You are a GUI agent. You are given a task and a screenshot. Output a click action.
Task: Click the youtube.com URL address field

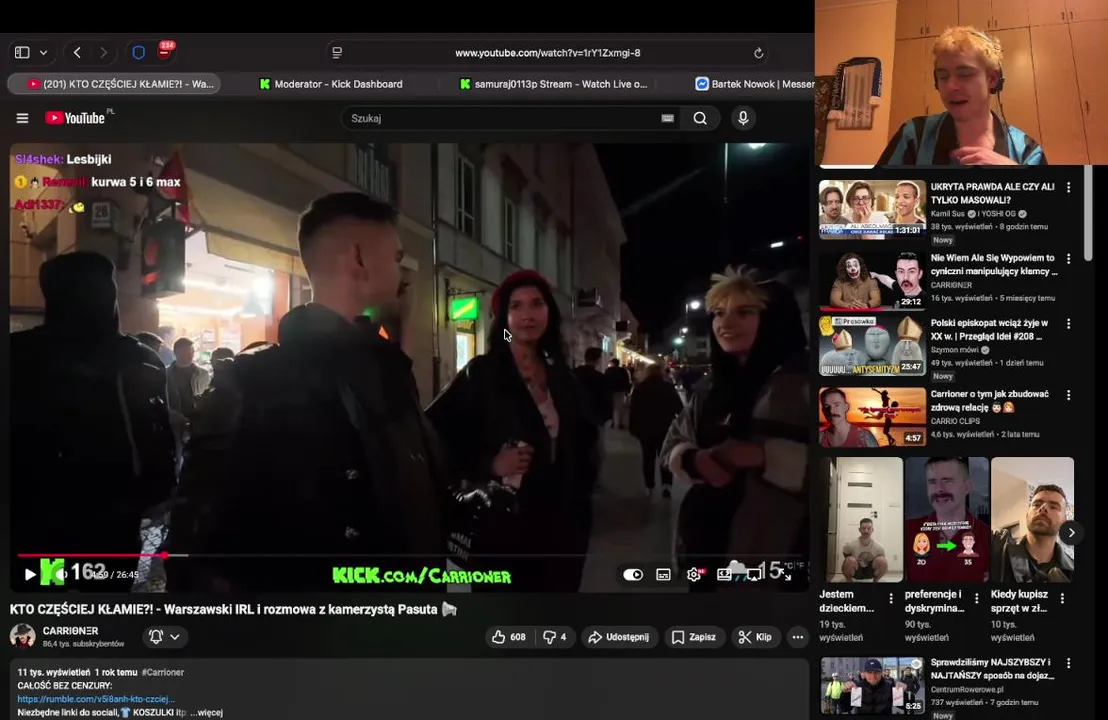(548, 53)
